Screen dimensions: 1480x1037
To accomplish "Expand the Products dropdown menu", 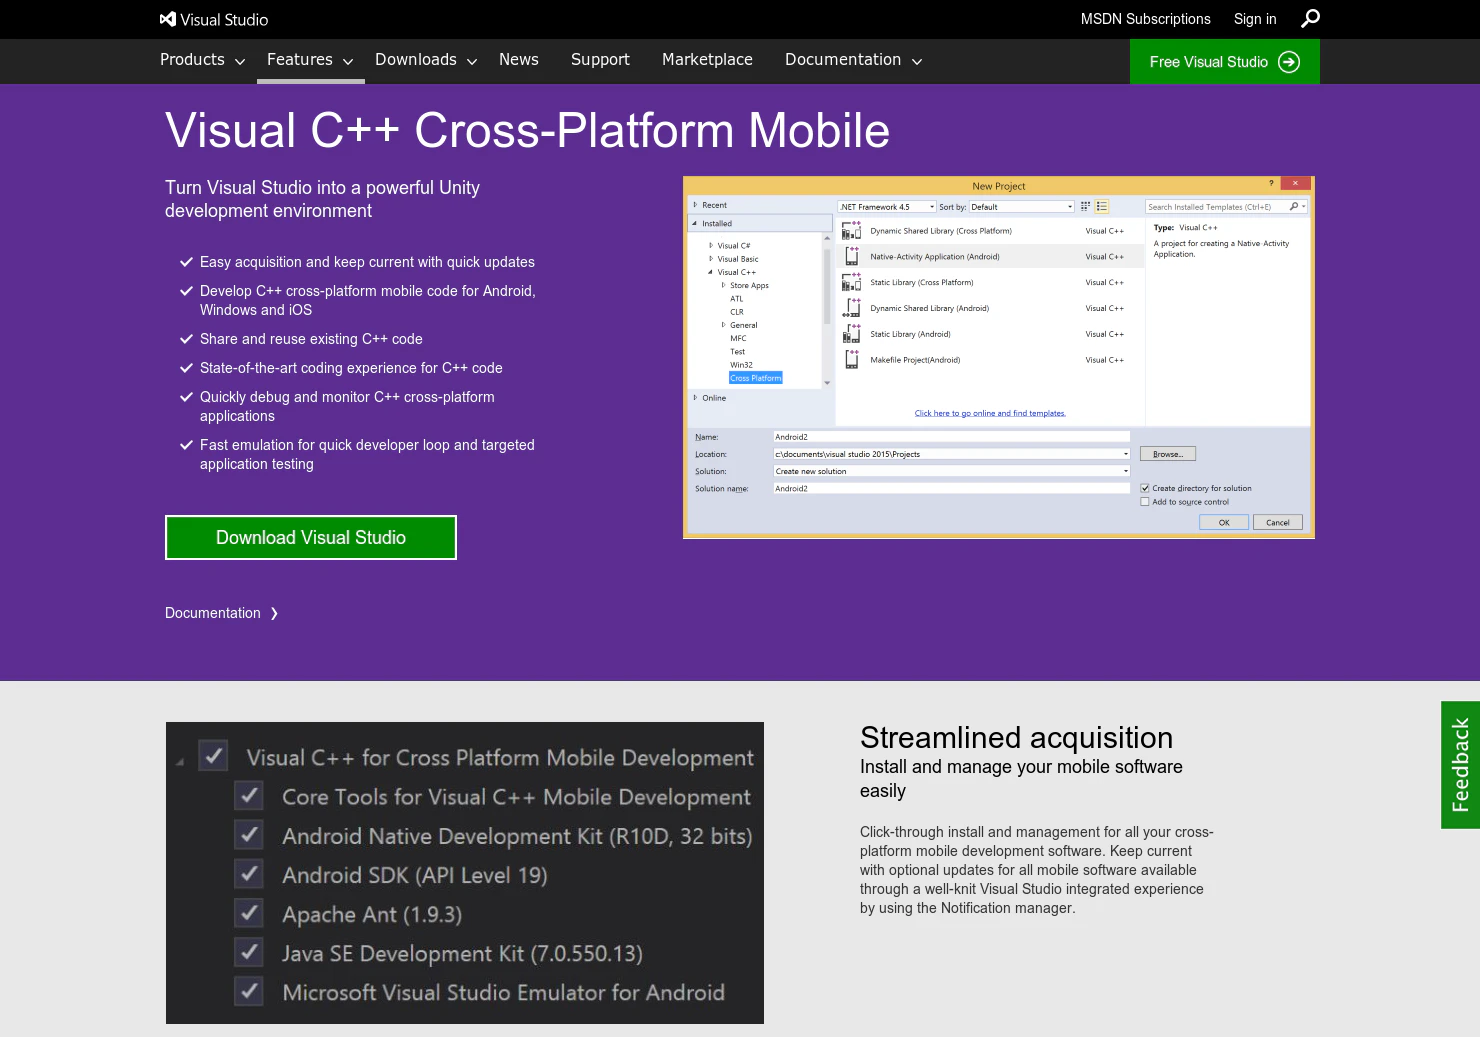I will pyautogui.click(x=203, y=60).
